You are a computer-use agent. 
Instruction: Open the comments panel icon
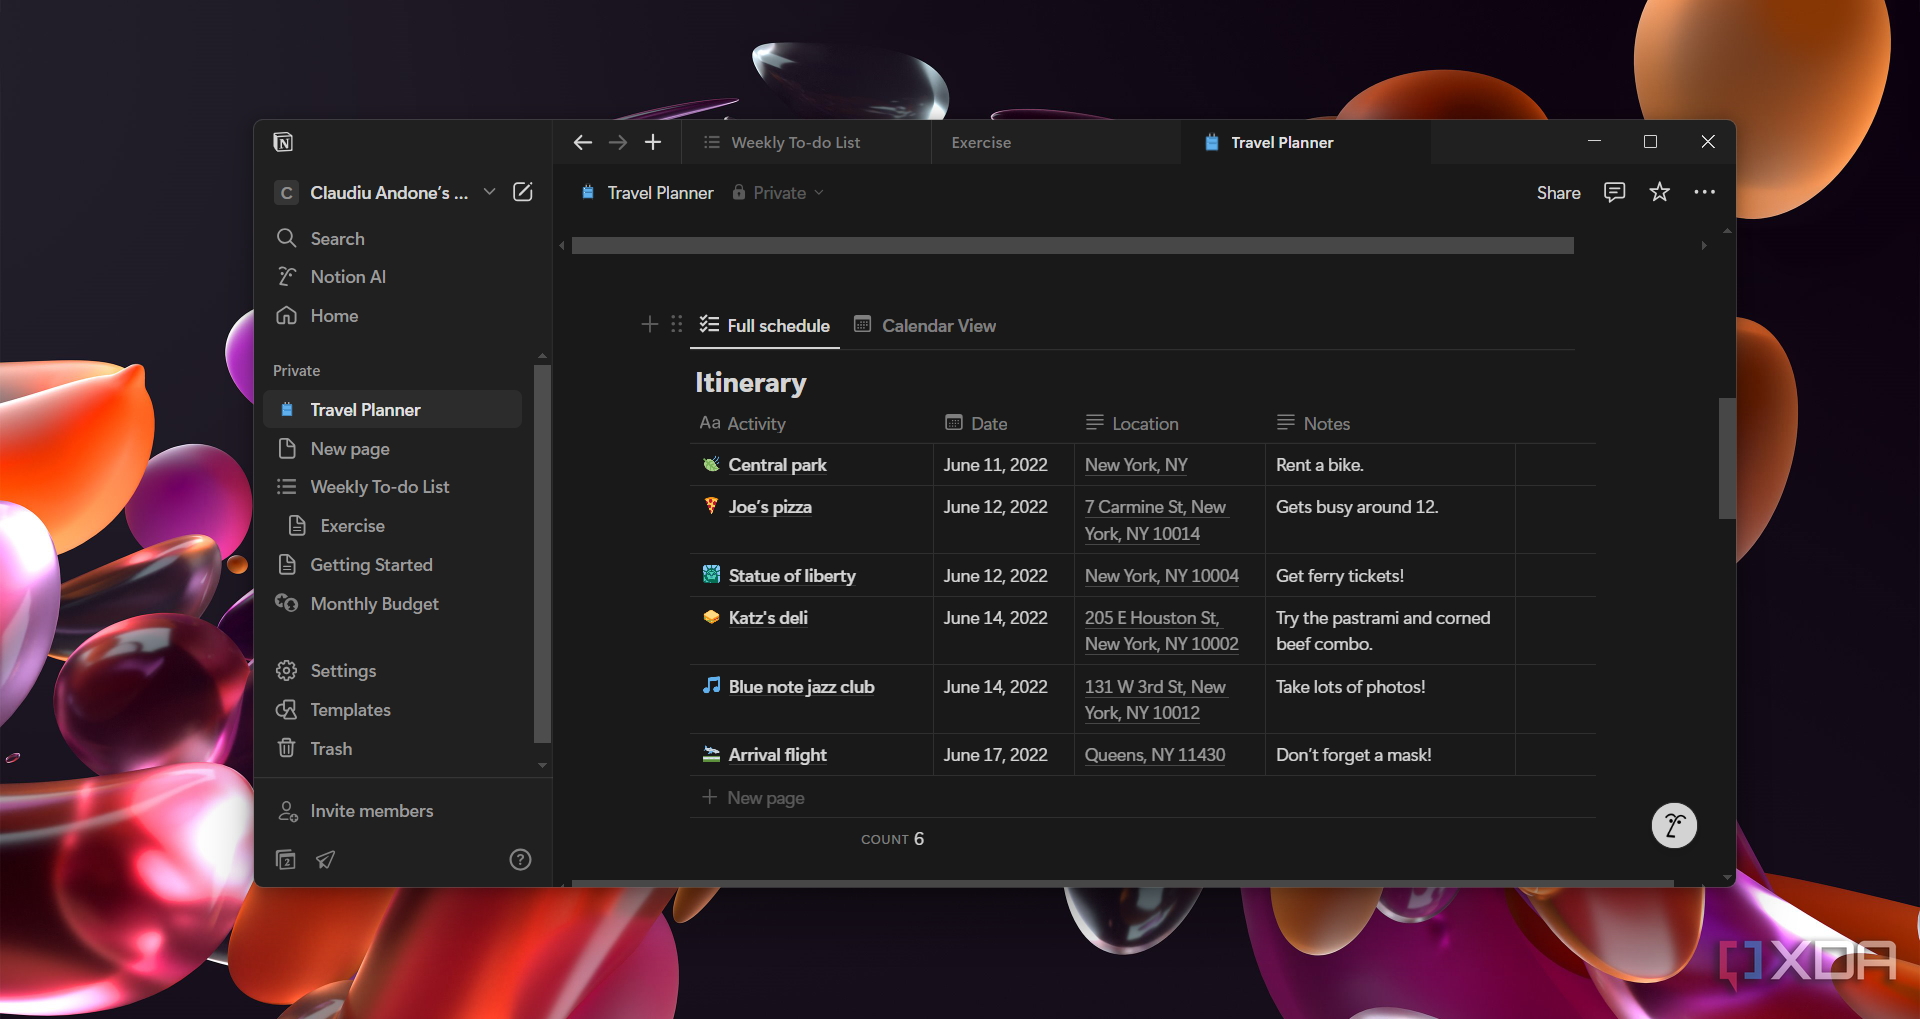(1614, 192)
